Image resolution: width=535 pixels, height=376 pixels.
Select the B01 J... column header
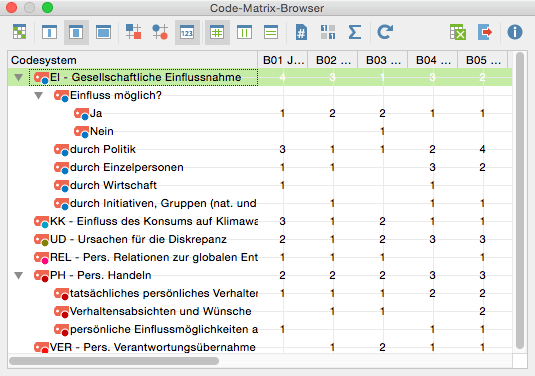pos(283,60)
